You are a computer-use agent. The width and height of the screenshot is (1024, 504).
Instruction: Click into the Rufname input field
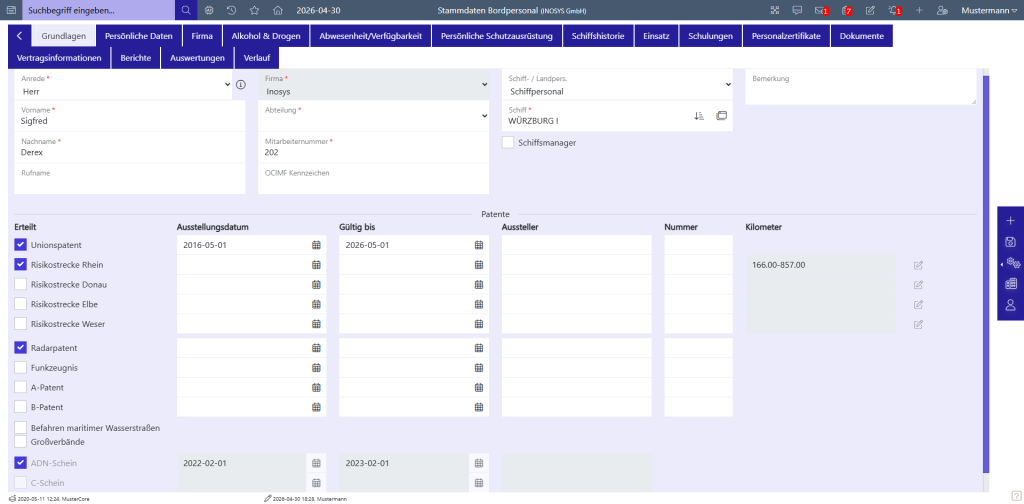coord(131,180)
